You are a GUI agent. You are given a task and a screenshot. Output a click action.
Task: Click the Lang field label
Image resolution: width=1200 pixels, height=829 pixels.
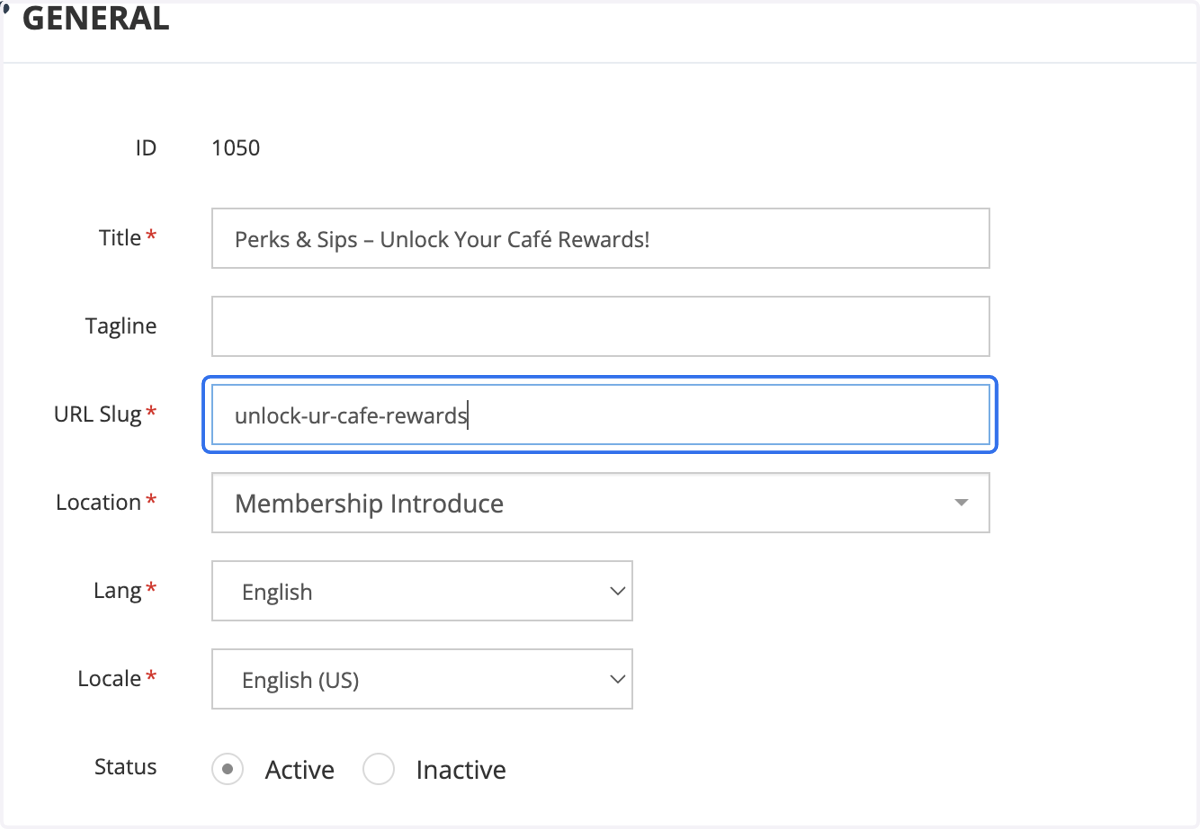pos(117,591)
